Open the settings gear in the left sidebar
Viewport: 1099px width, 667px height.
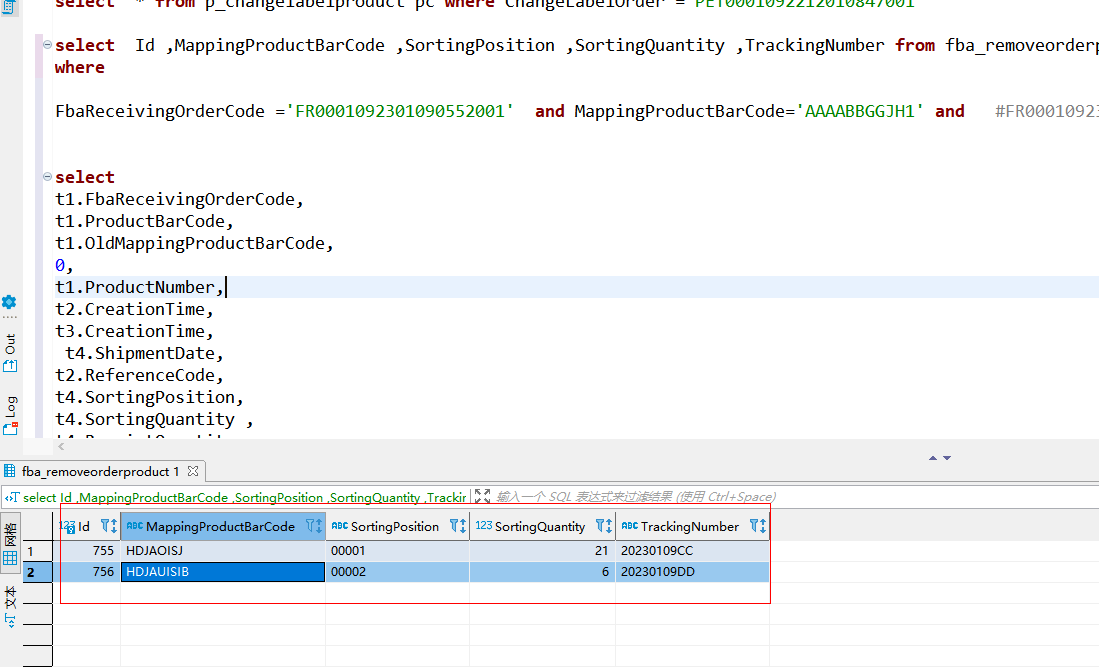pos(9,302)
